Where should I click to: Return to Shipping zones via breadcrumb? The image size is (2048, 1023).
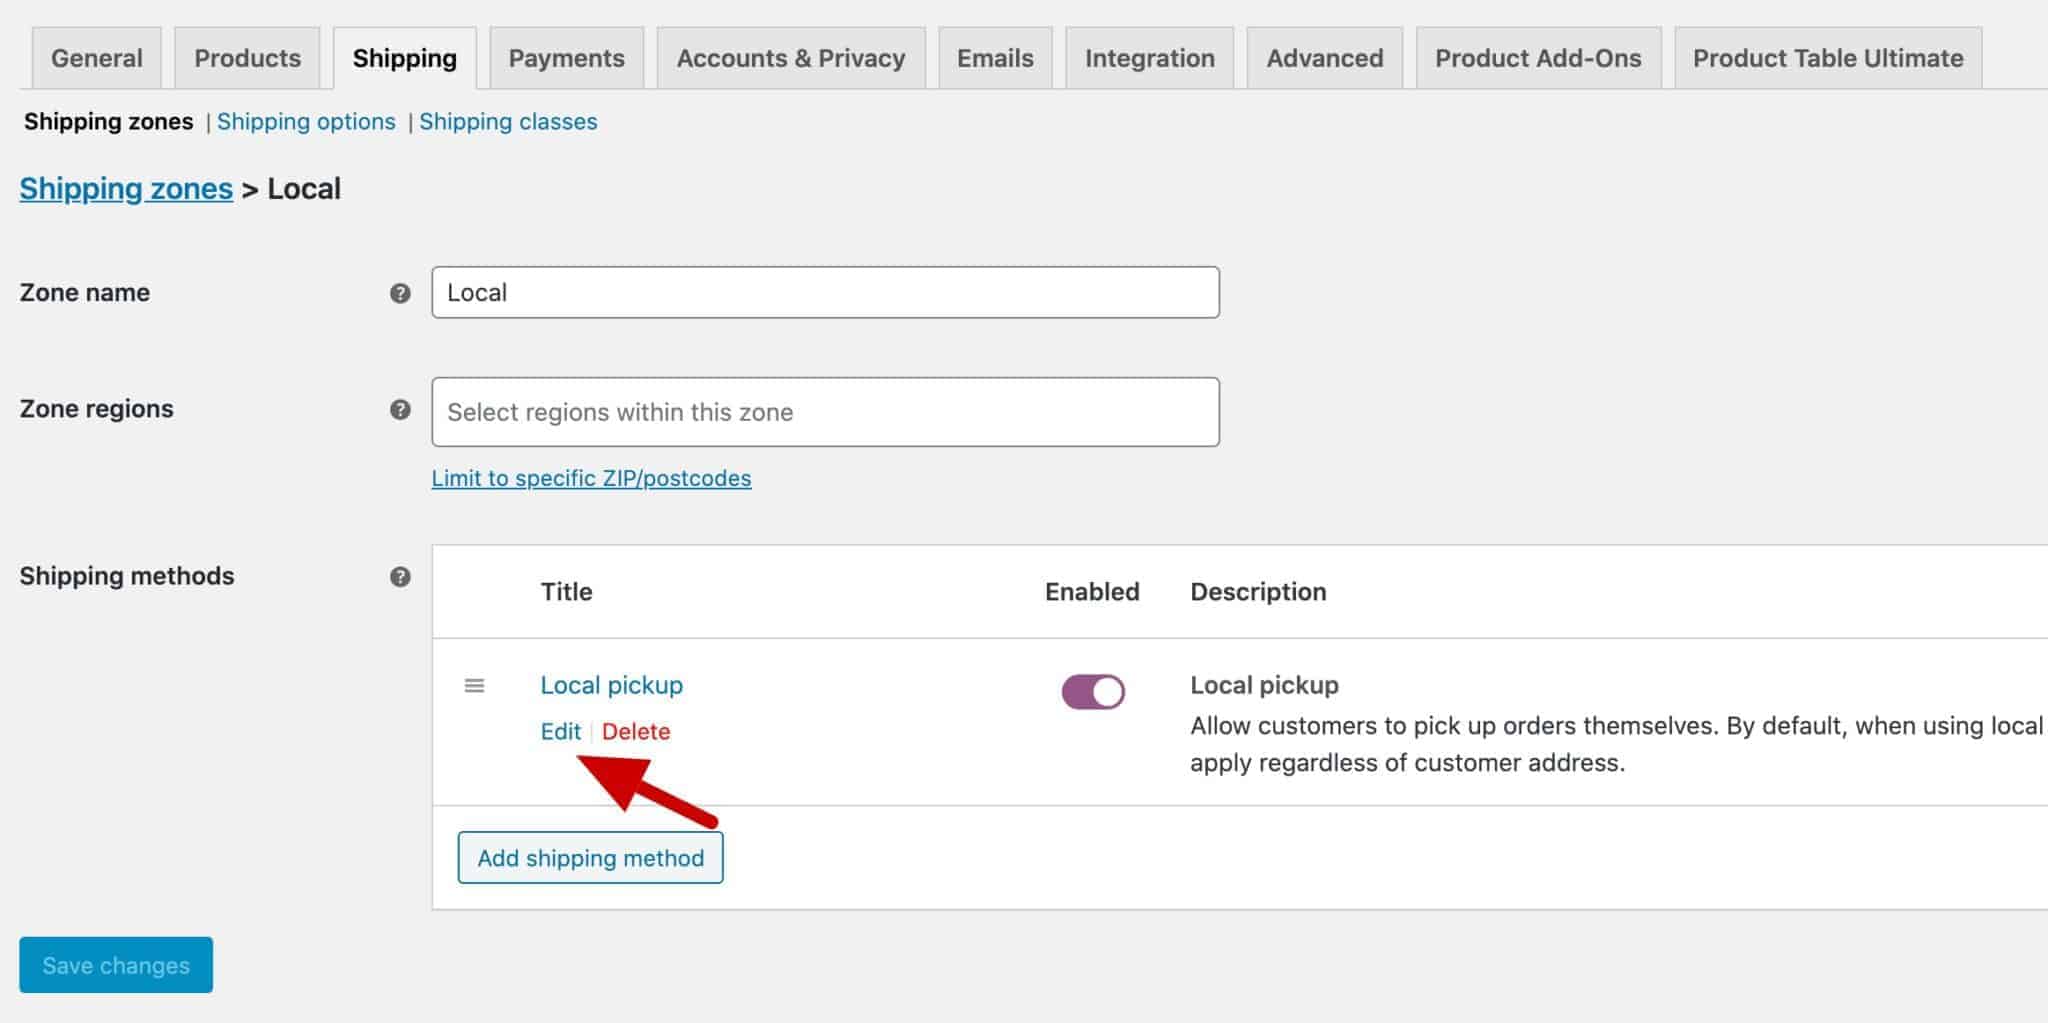(x=126, y=188)
